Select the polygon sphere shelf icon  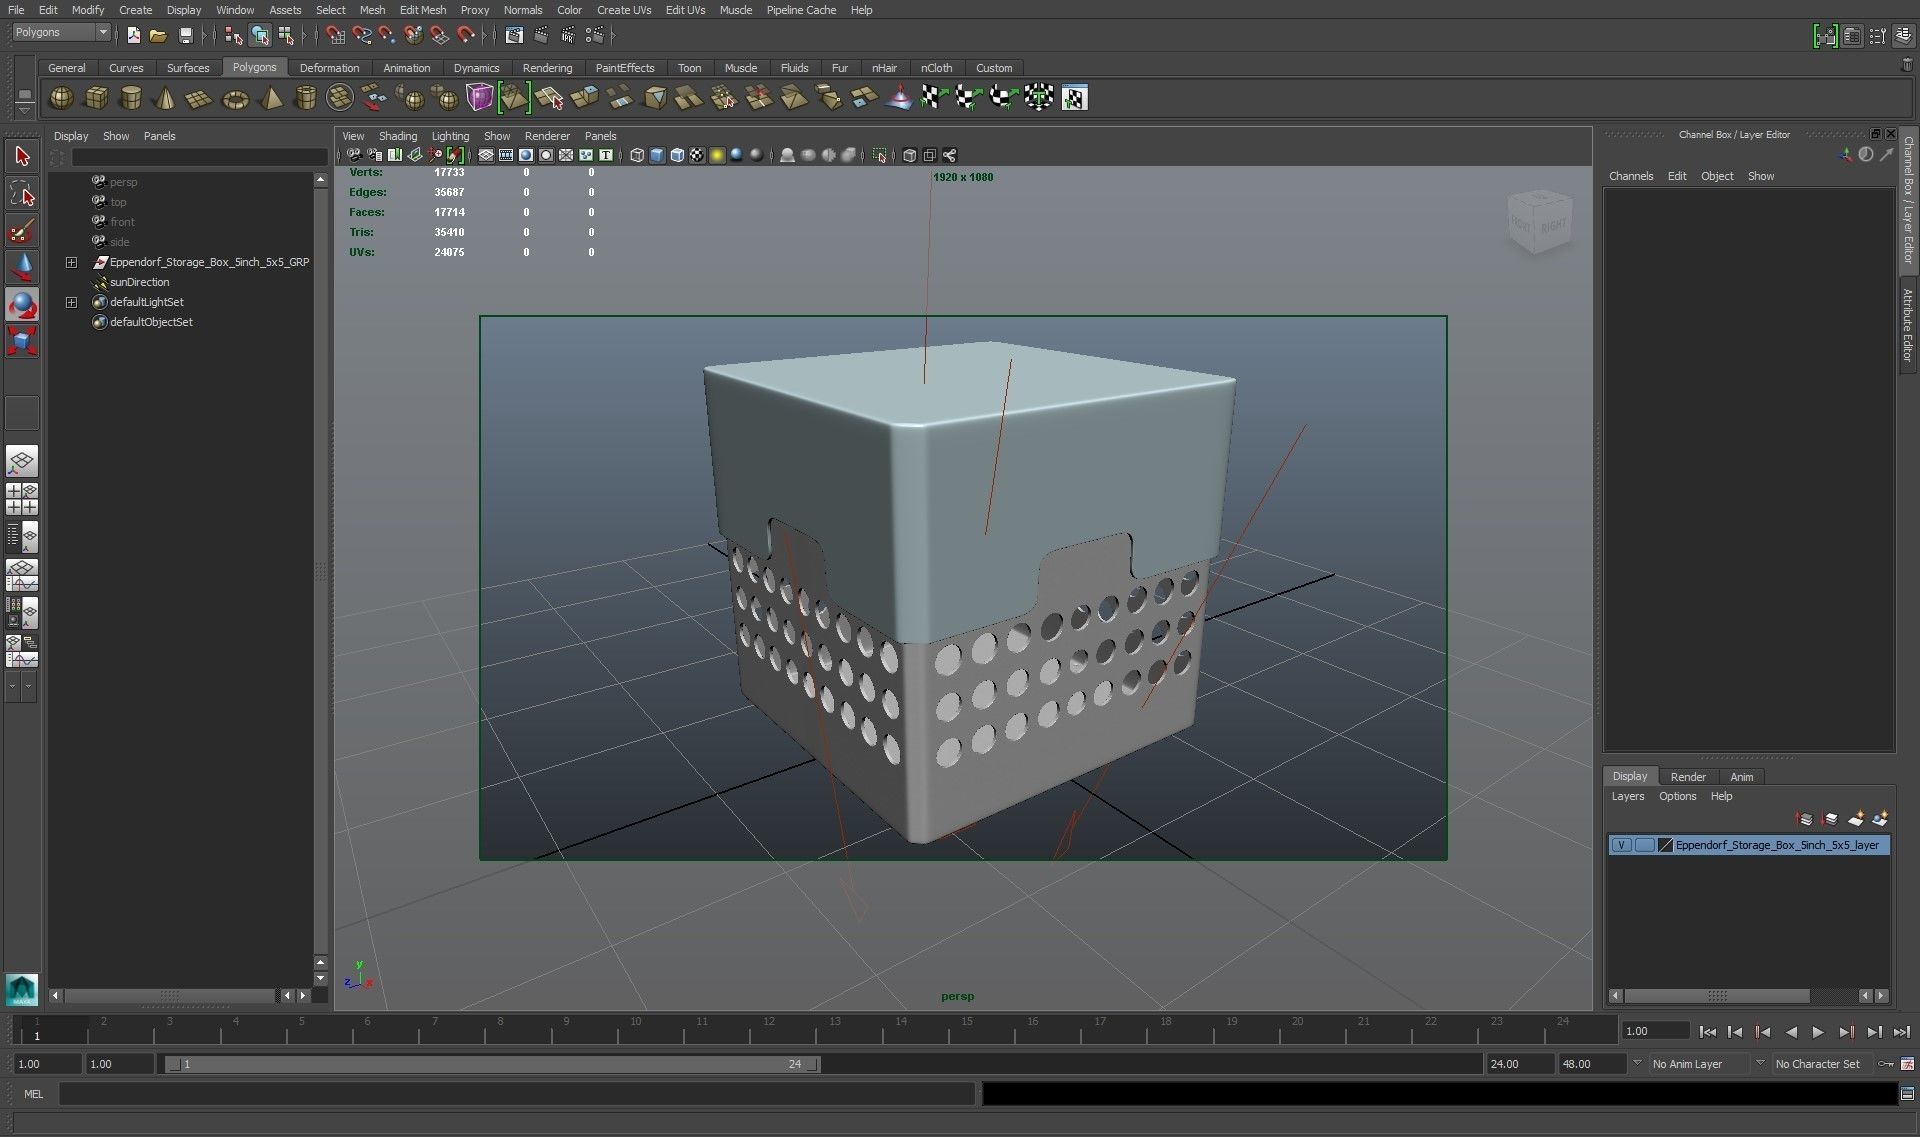click(x=61, y=98)
